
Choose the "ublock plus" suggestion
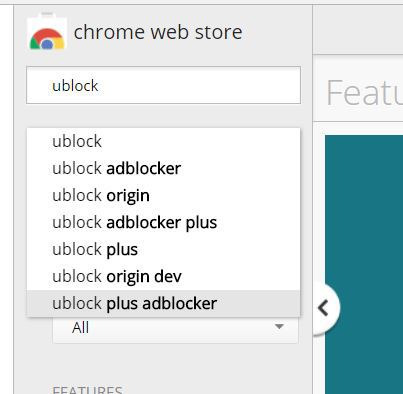click(163, 249)
